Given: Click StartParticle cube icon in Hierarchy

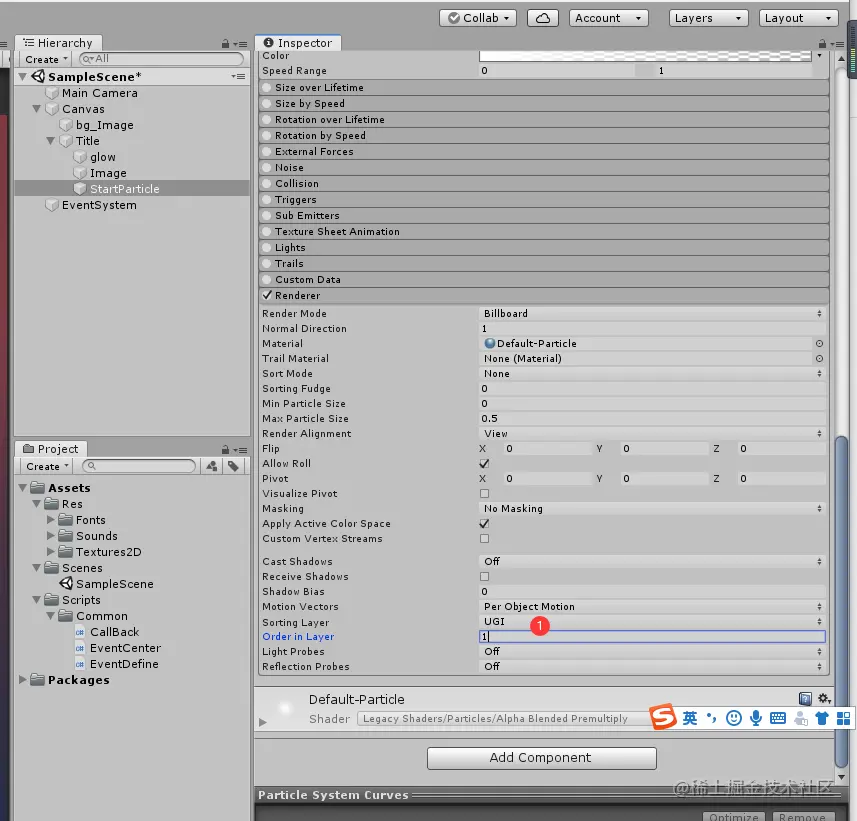Looking at the screenshot, I should 80,189.
